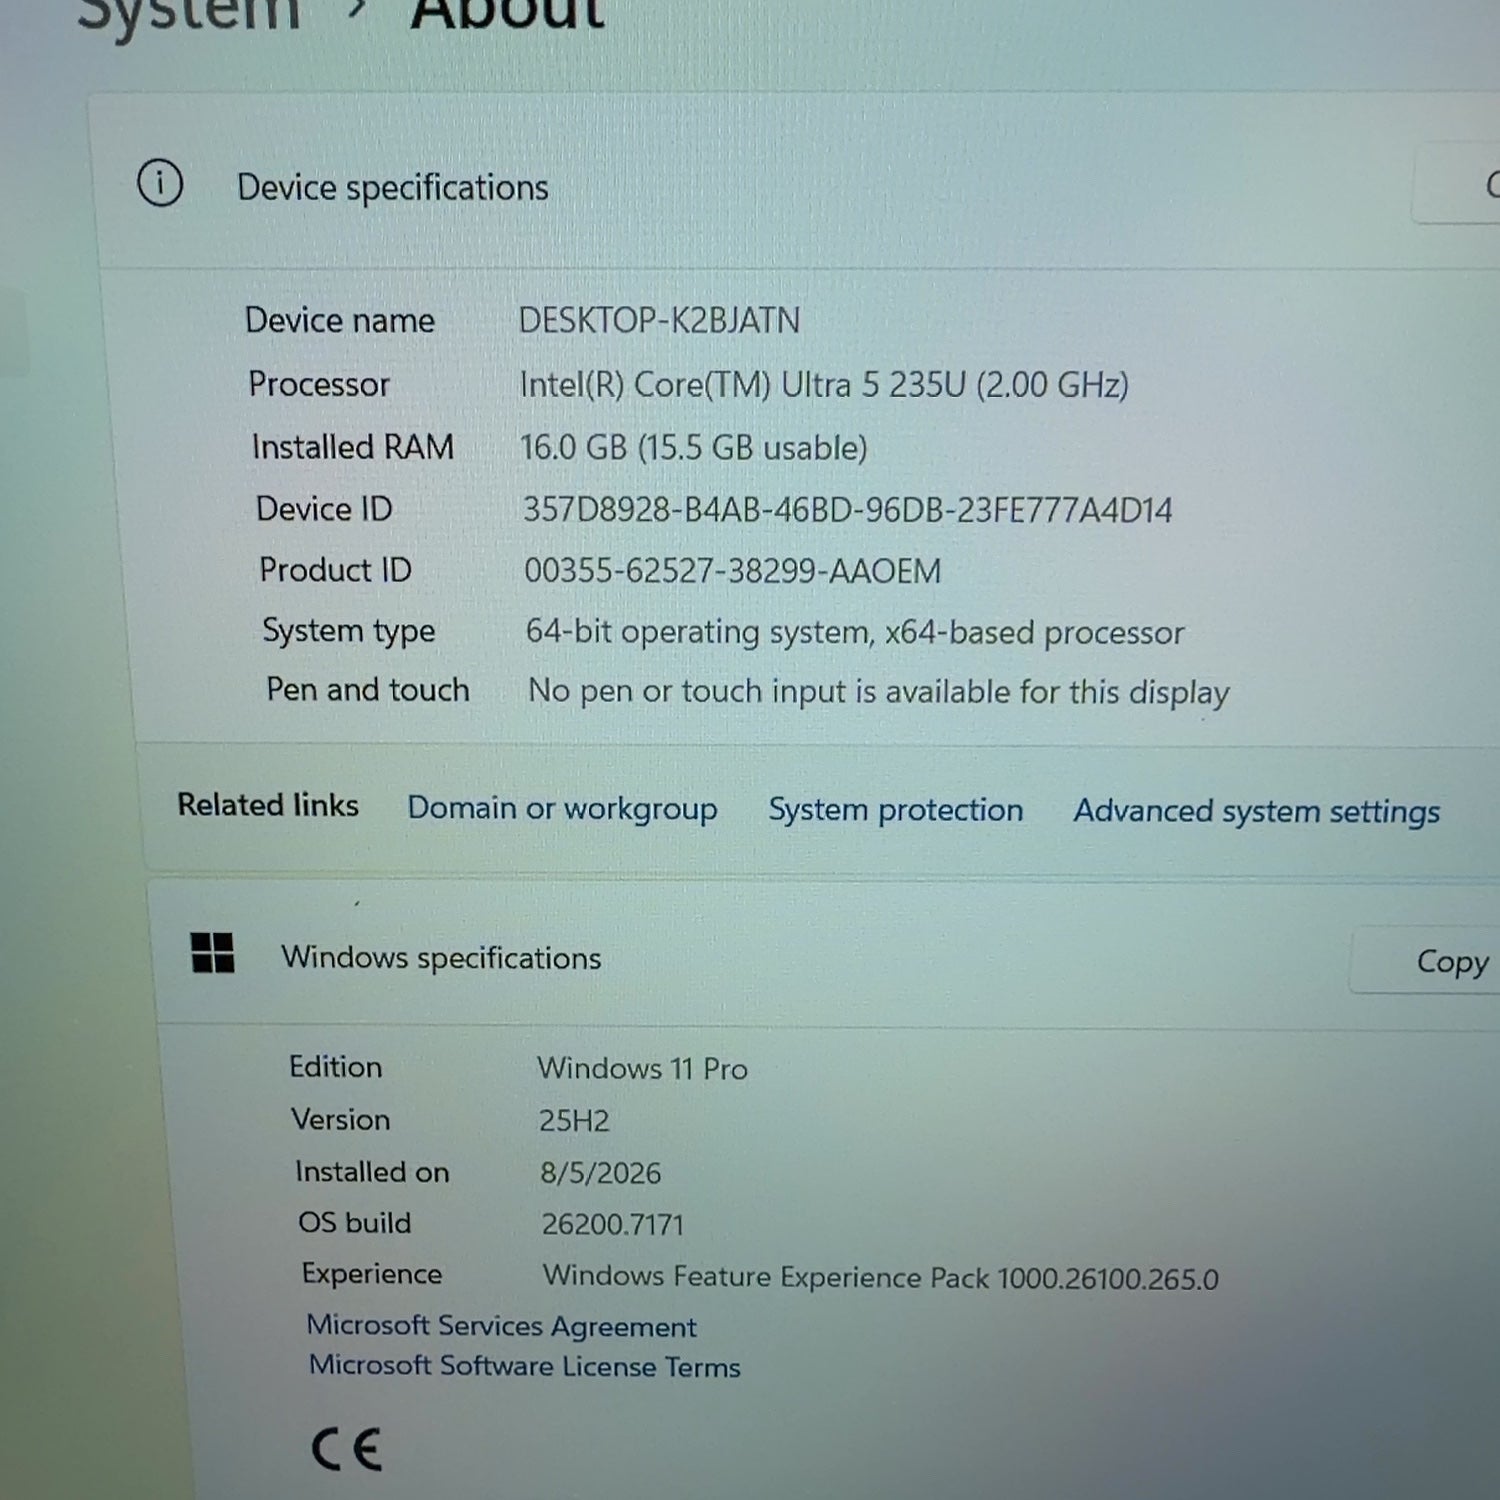Image resolution: width=1500 pixels, height=1500 pixels.
Task: Select the Product ID 00355-62527-38299-AAOEM
Action: (x=733, y=571)
